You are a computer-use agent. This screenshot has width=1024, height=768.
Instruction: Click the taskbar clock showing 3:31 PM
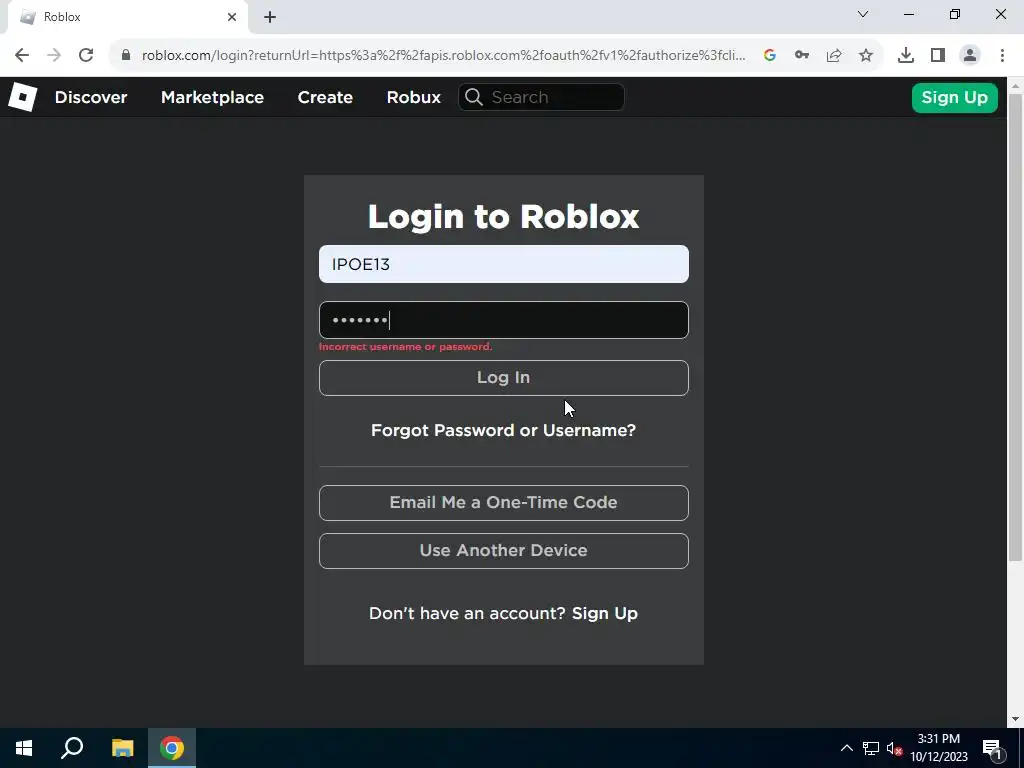coord(939,748)
